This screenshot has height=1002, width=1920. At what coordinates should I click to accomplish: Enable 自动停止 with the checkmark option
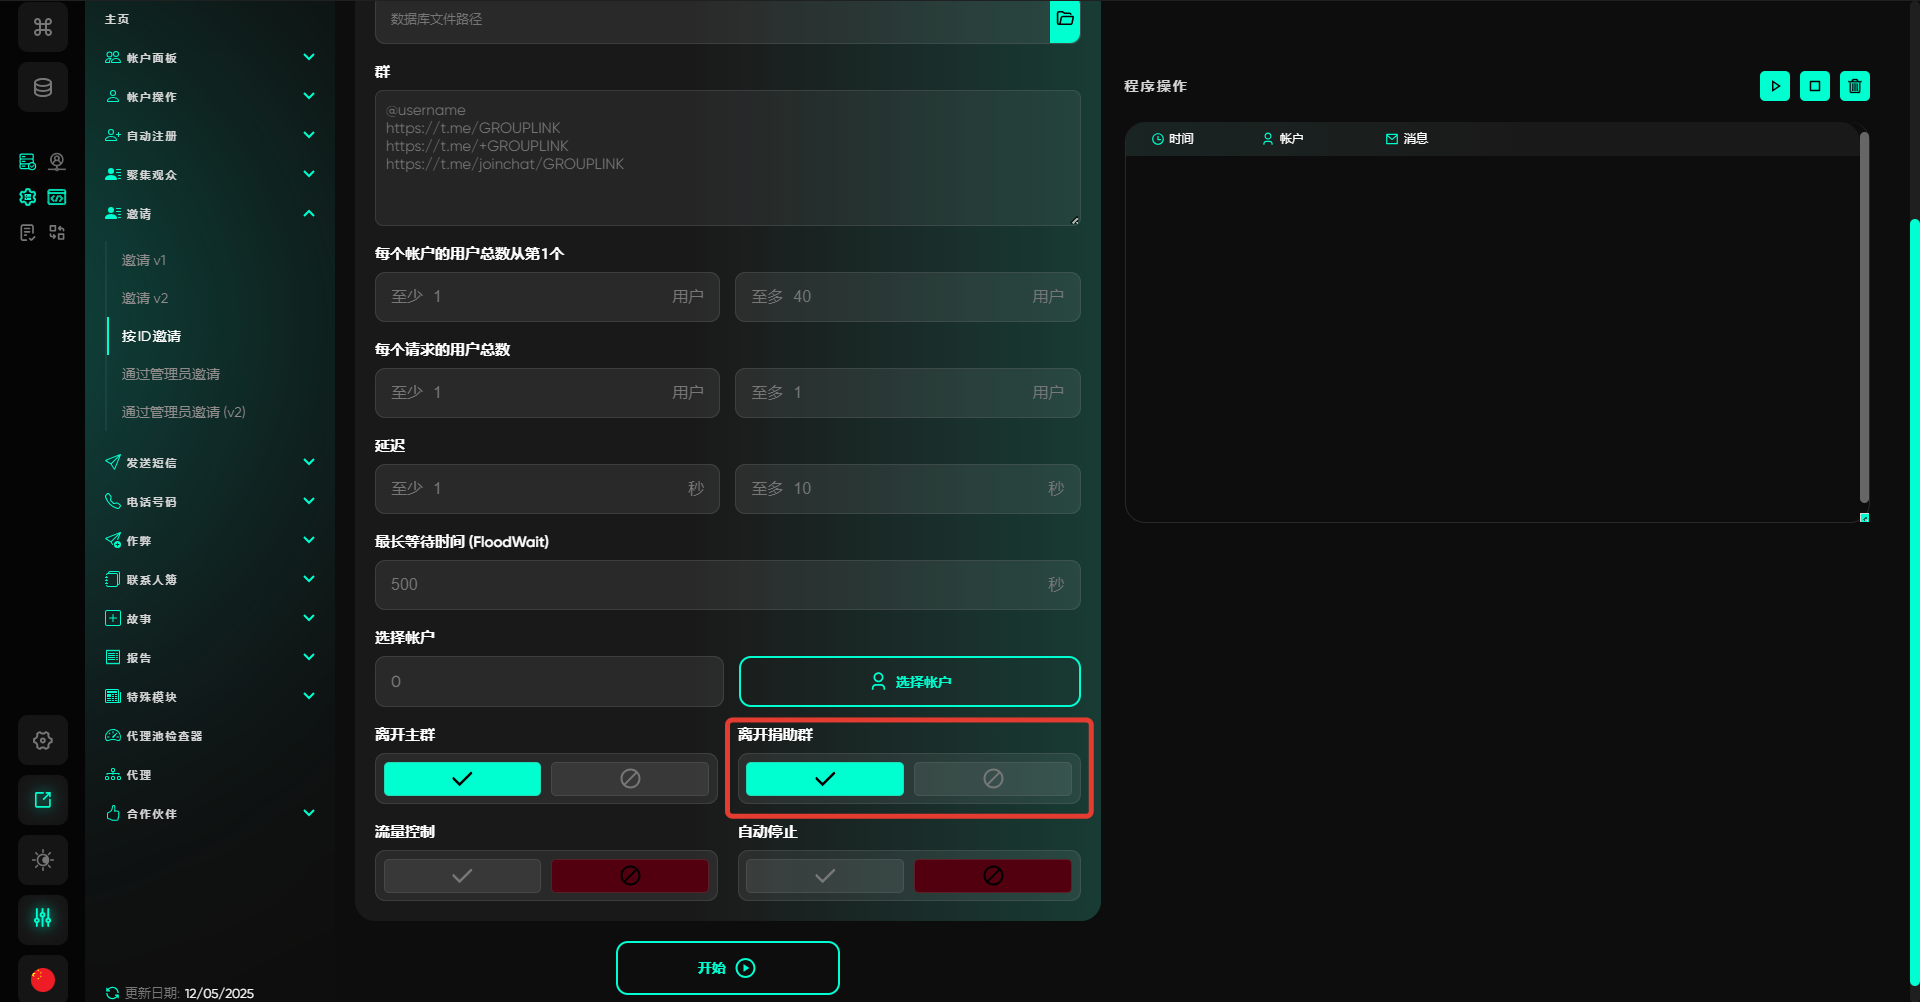coord(824,876)
